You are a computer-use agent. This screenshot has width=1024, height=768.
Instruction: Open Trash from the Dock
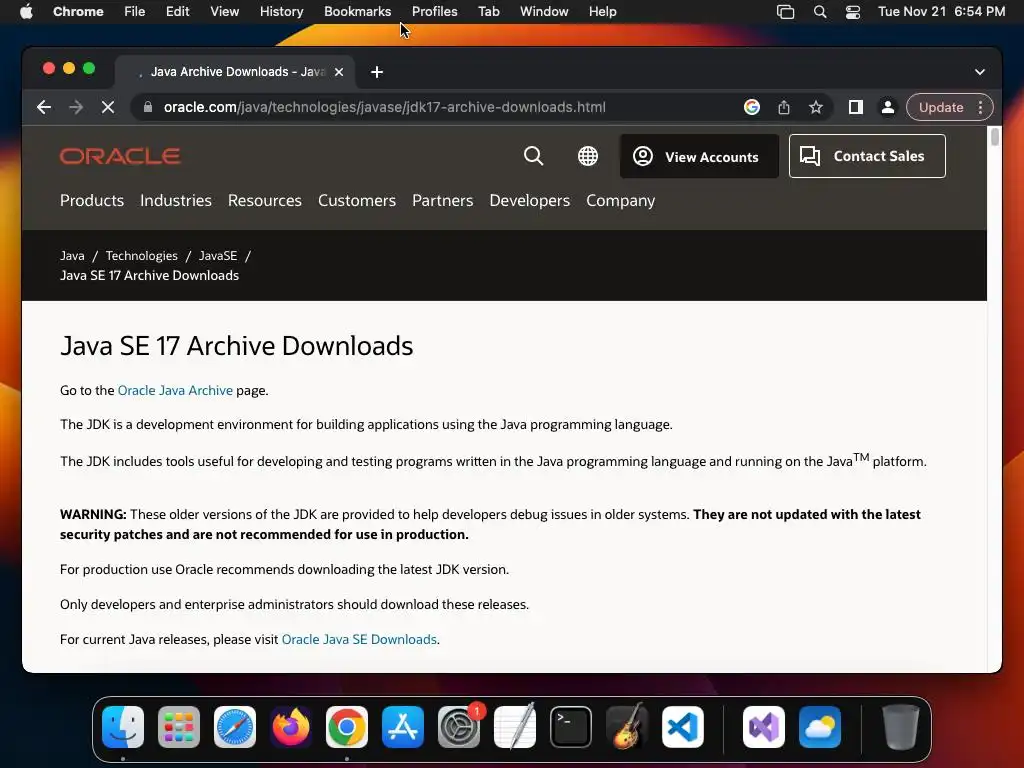pyautogui.click(x=901, y=727)
